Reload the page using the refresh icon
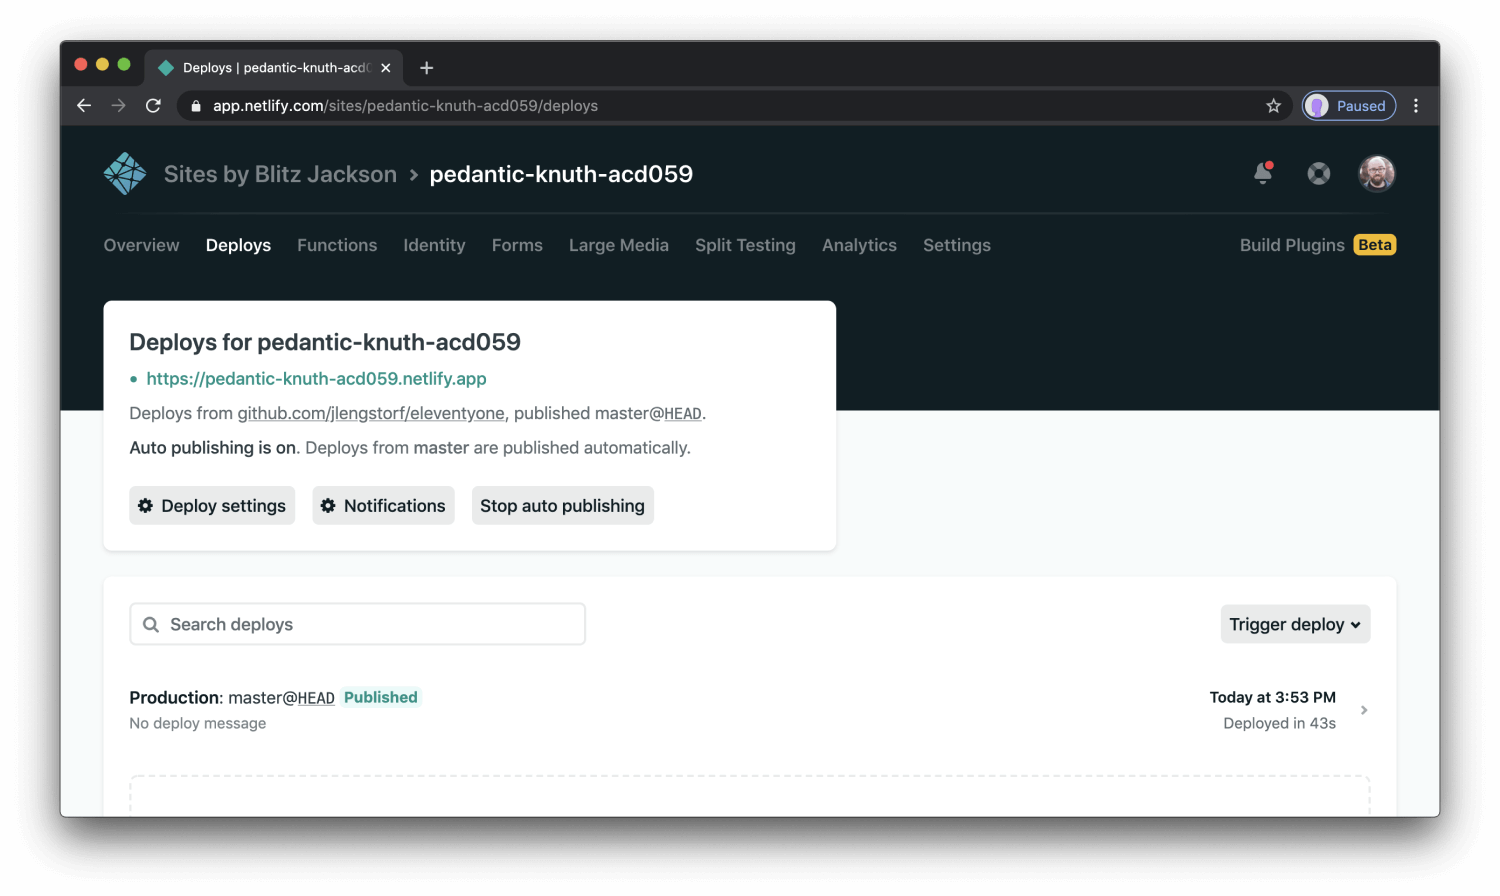Viewport: 1500px width, 896px height. click(153, 105)
